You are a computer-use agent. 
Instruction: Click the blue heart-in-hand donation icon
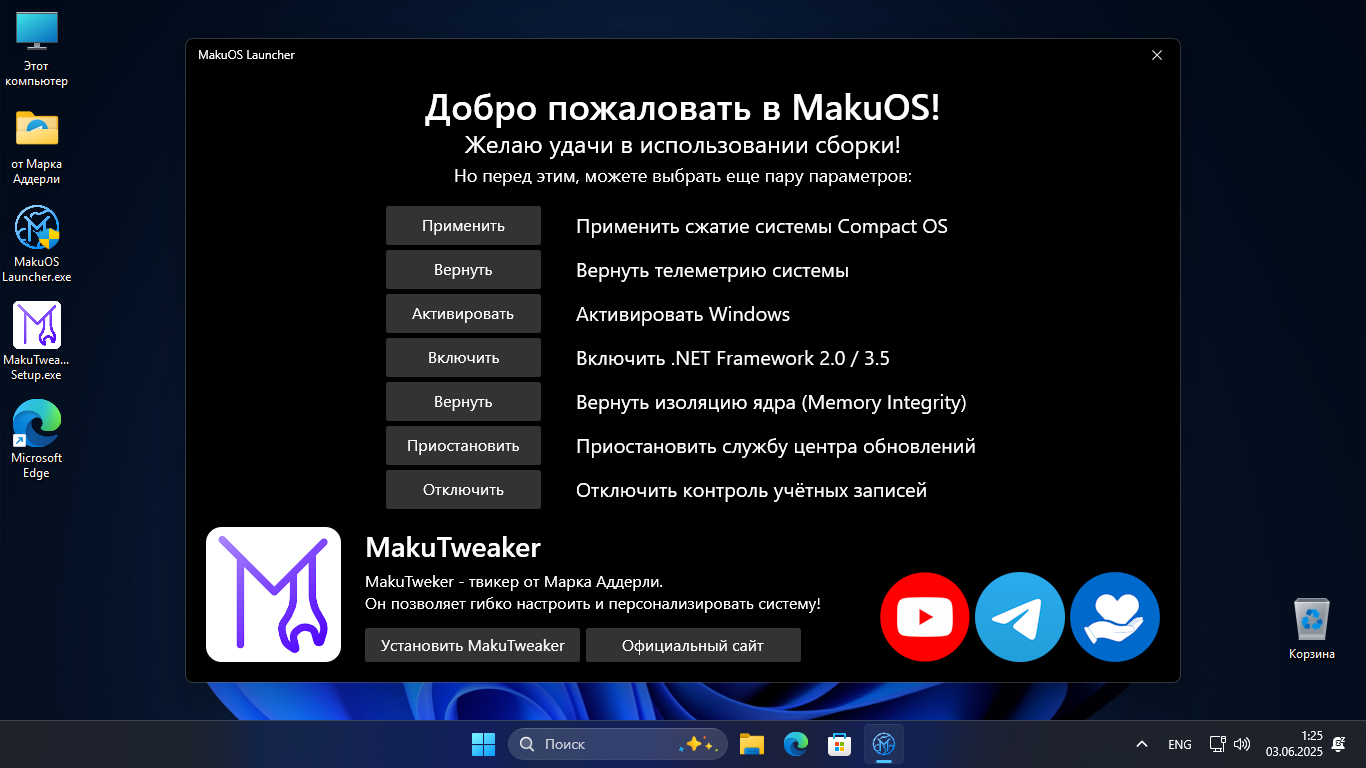click(1115, 617)
